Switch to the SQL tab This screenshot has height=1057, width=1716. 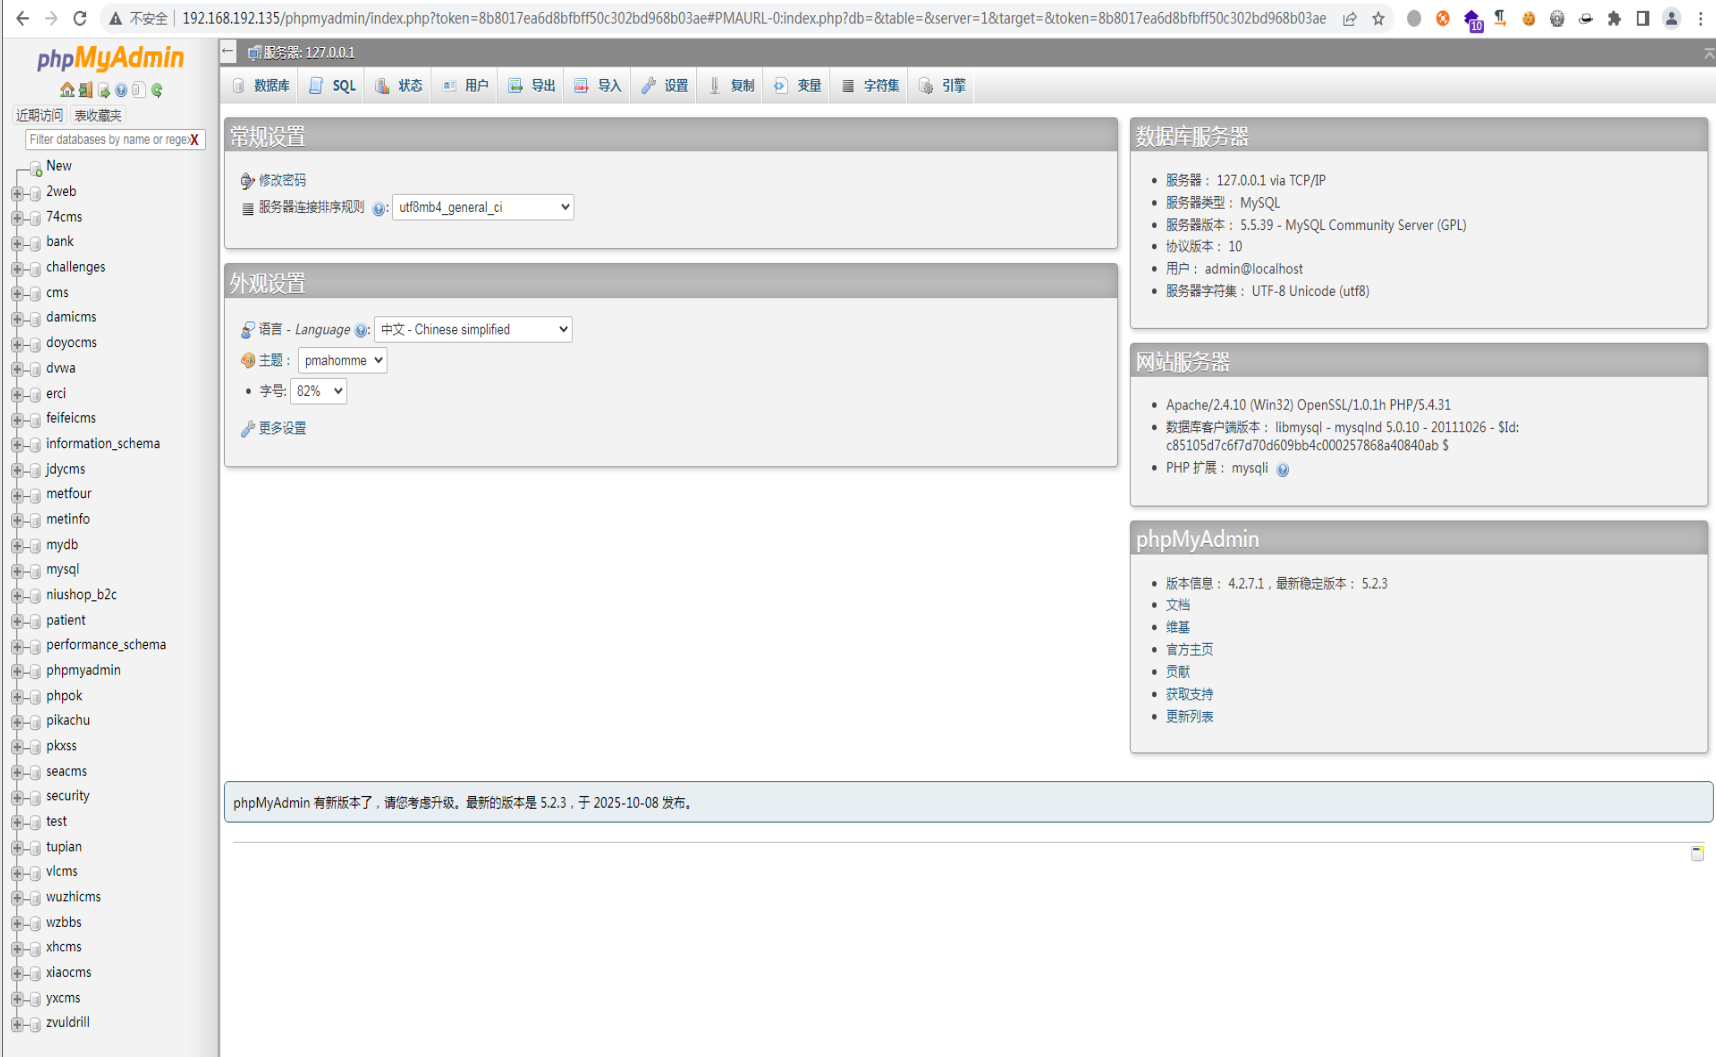coord(333,86)
